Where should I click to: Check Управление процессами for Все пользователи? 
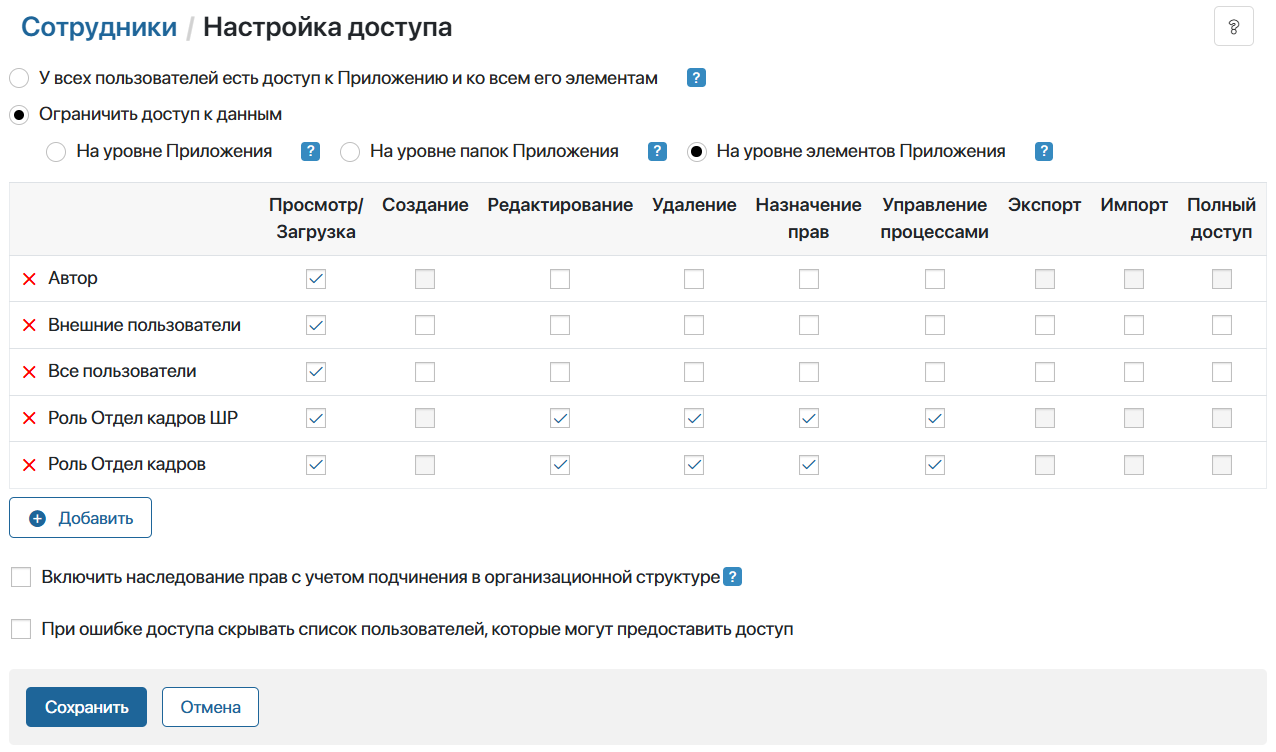[935, 372]
